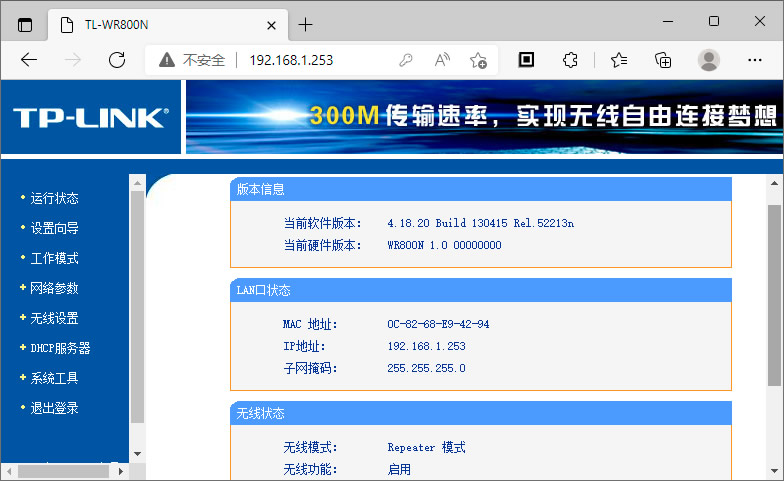The width and height of the screenshot is (784, 481).
Task: Open the square extension icon in toolbar
Action: (526, 60)
